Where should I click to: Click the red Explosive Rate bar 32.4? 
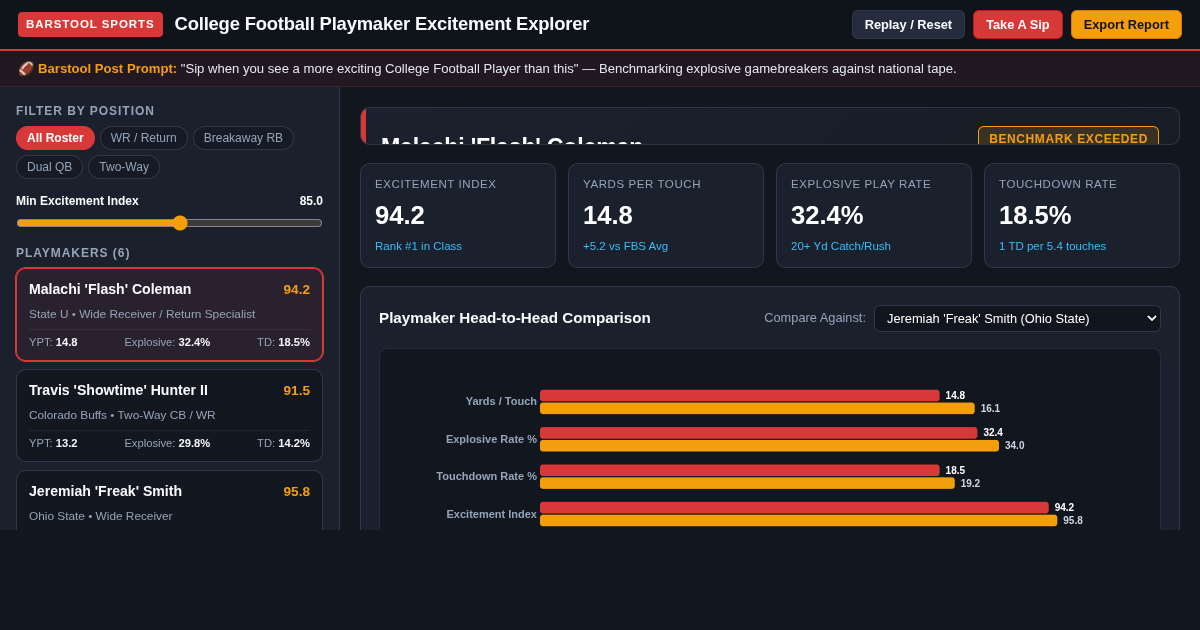758,433
